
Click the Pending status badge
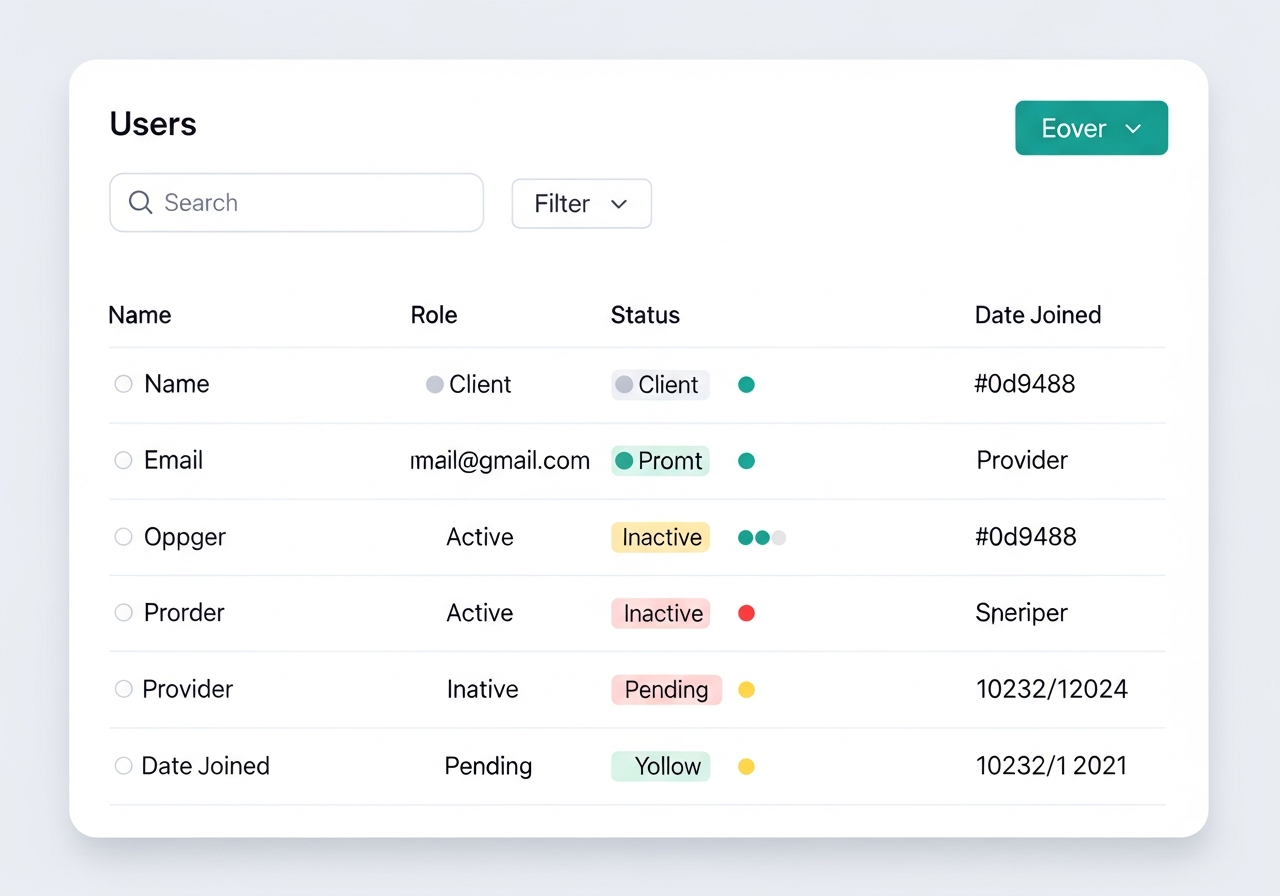[666, 690]
